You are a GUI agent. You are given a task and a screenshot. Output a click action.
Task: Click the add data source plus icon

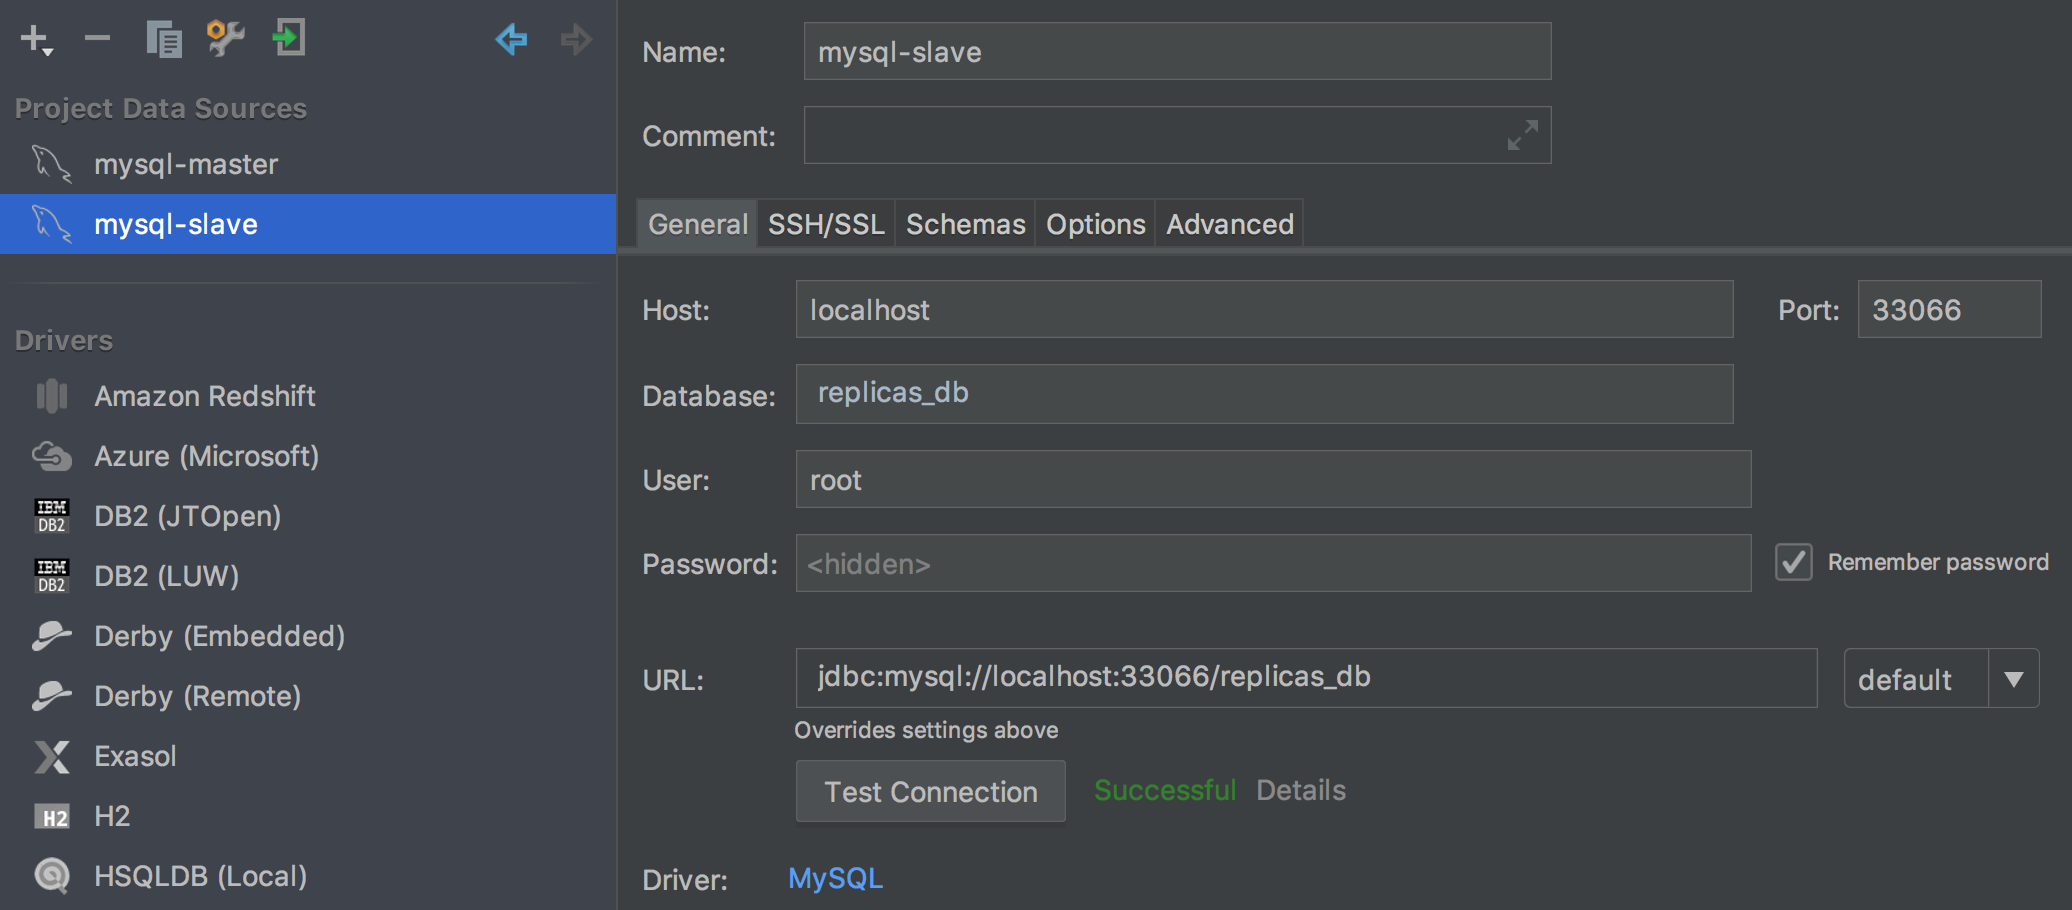coord(35,40)
